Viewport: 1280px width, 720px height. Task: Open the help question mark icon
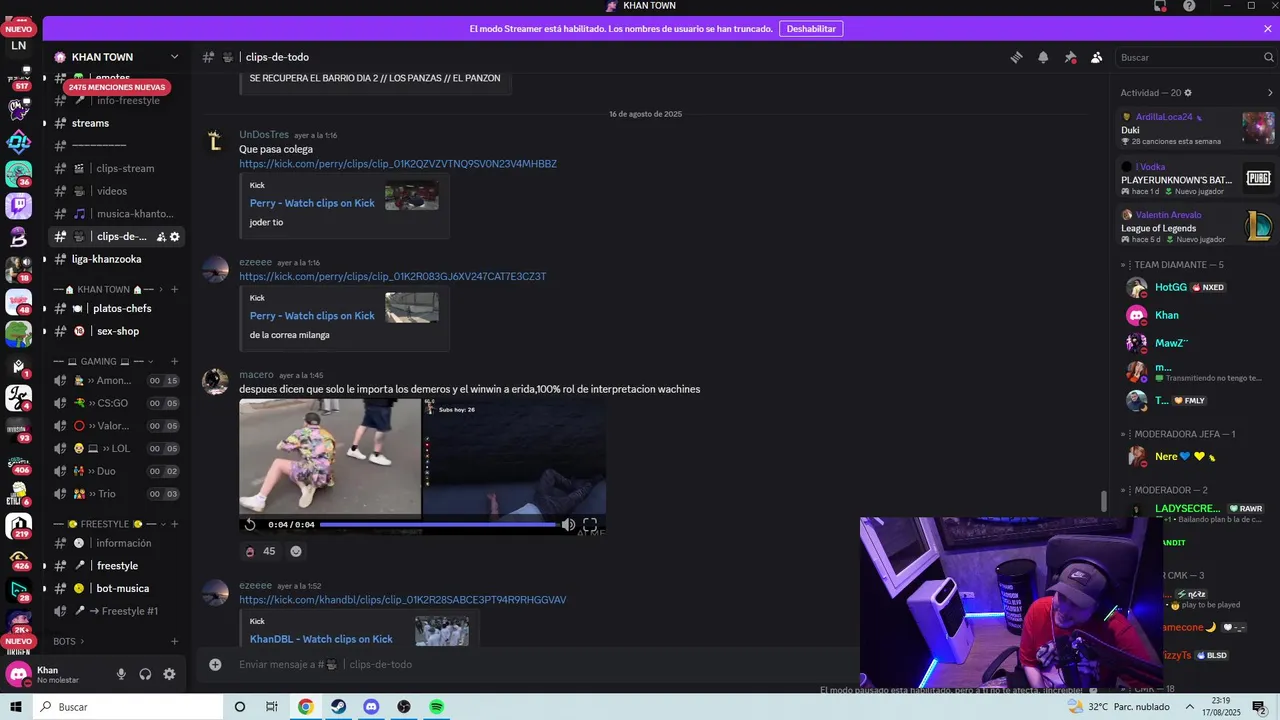[x=1189, y=6]
